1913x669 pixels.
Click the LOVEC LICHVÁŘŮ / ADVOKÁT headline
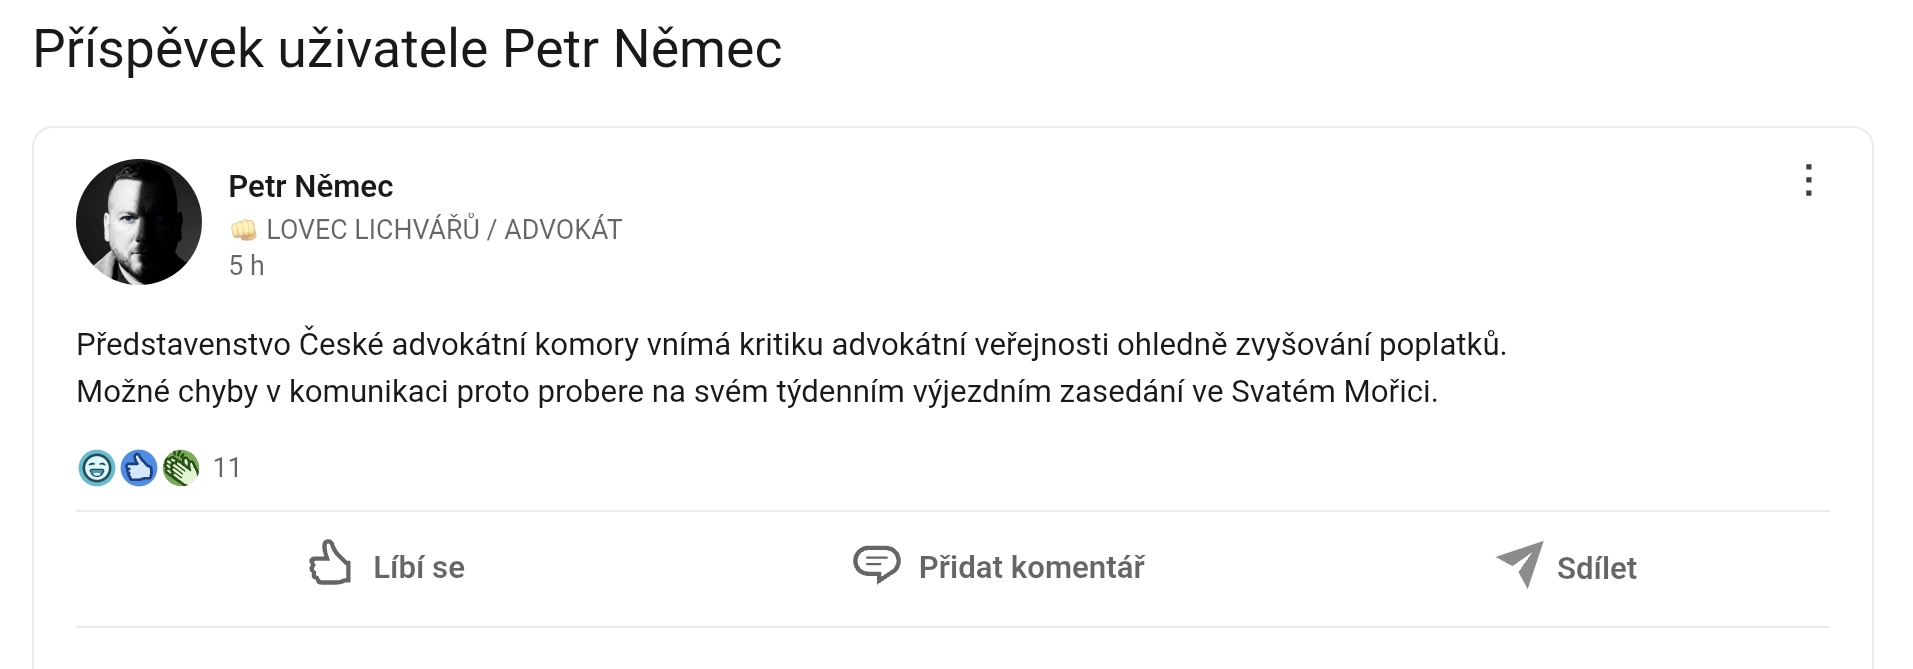click(444, 230)
